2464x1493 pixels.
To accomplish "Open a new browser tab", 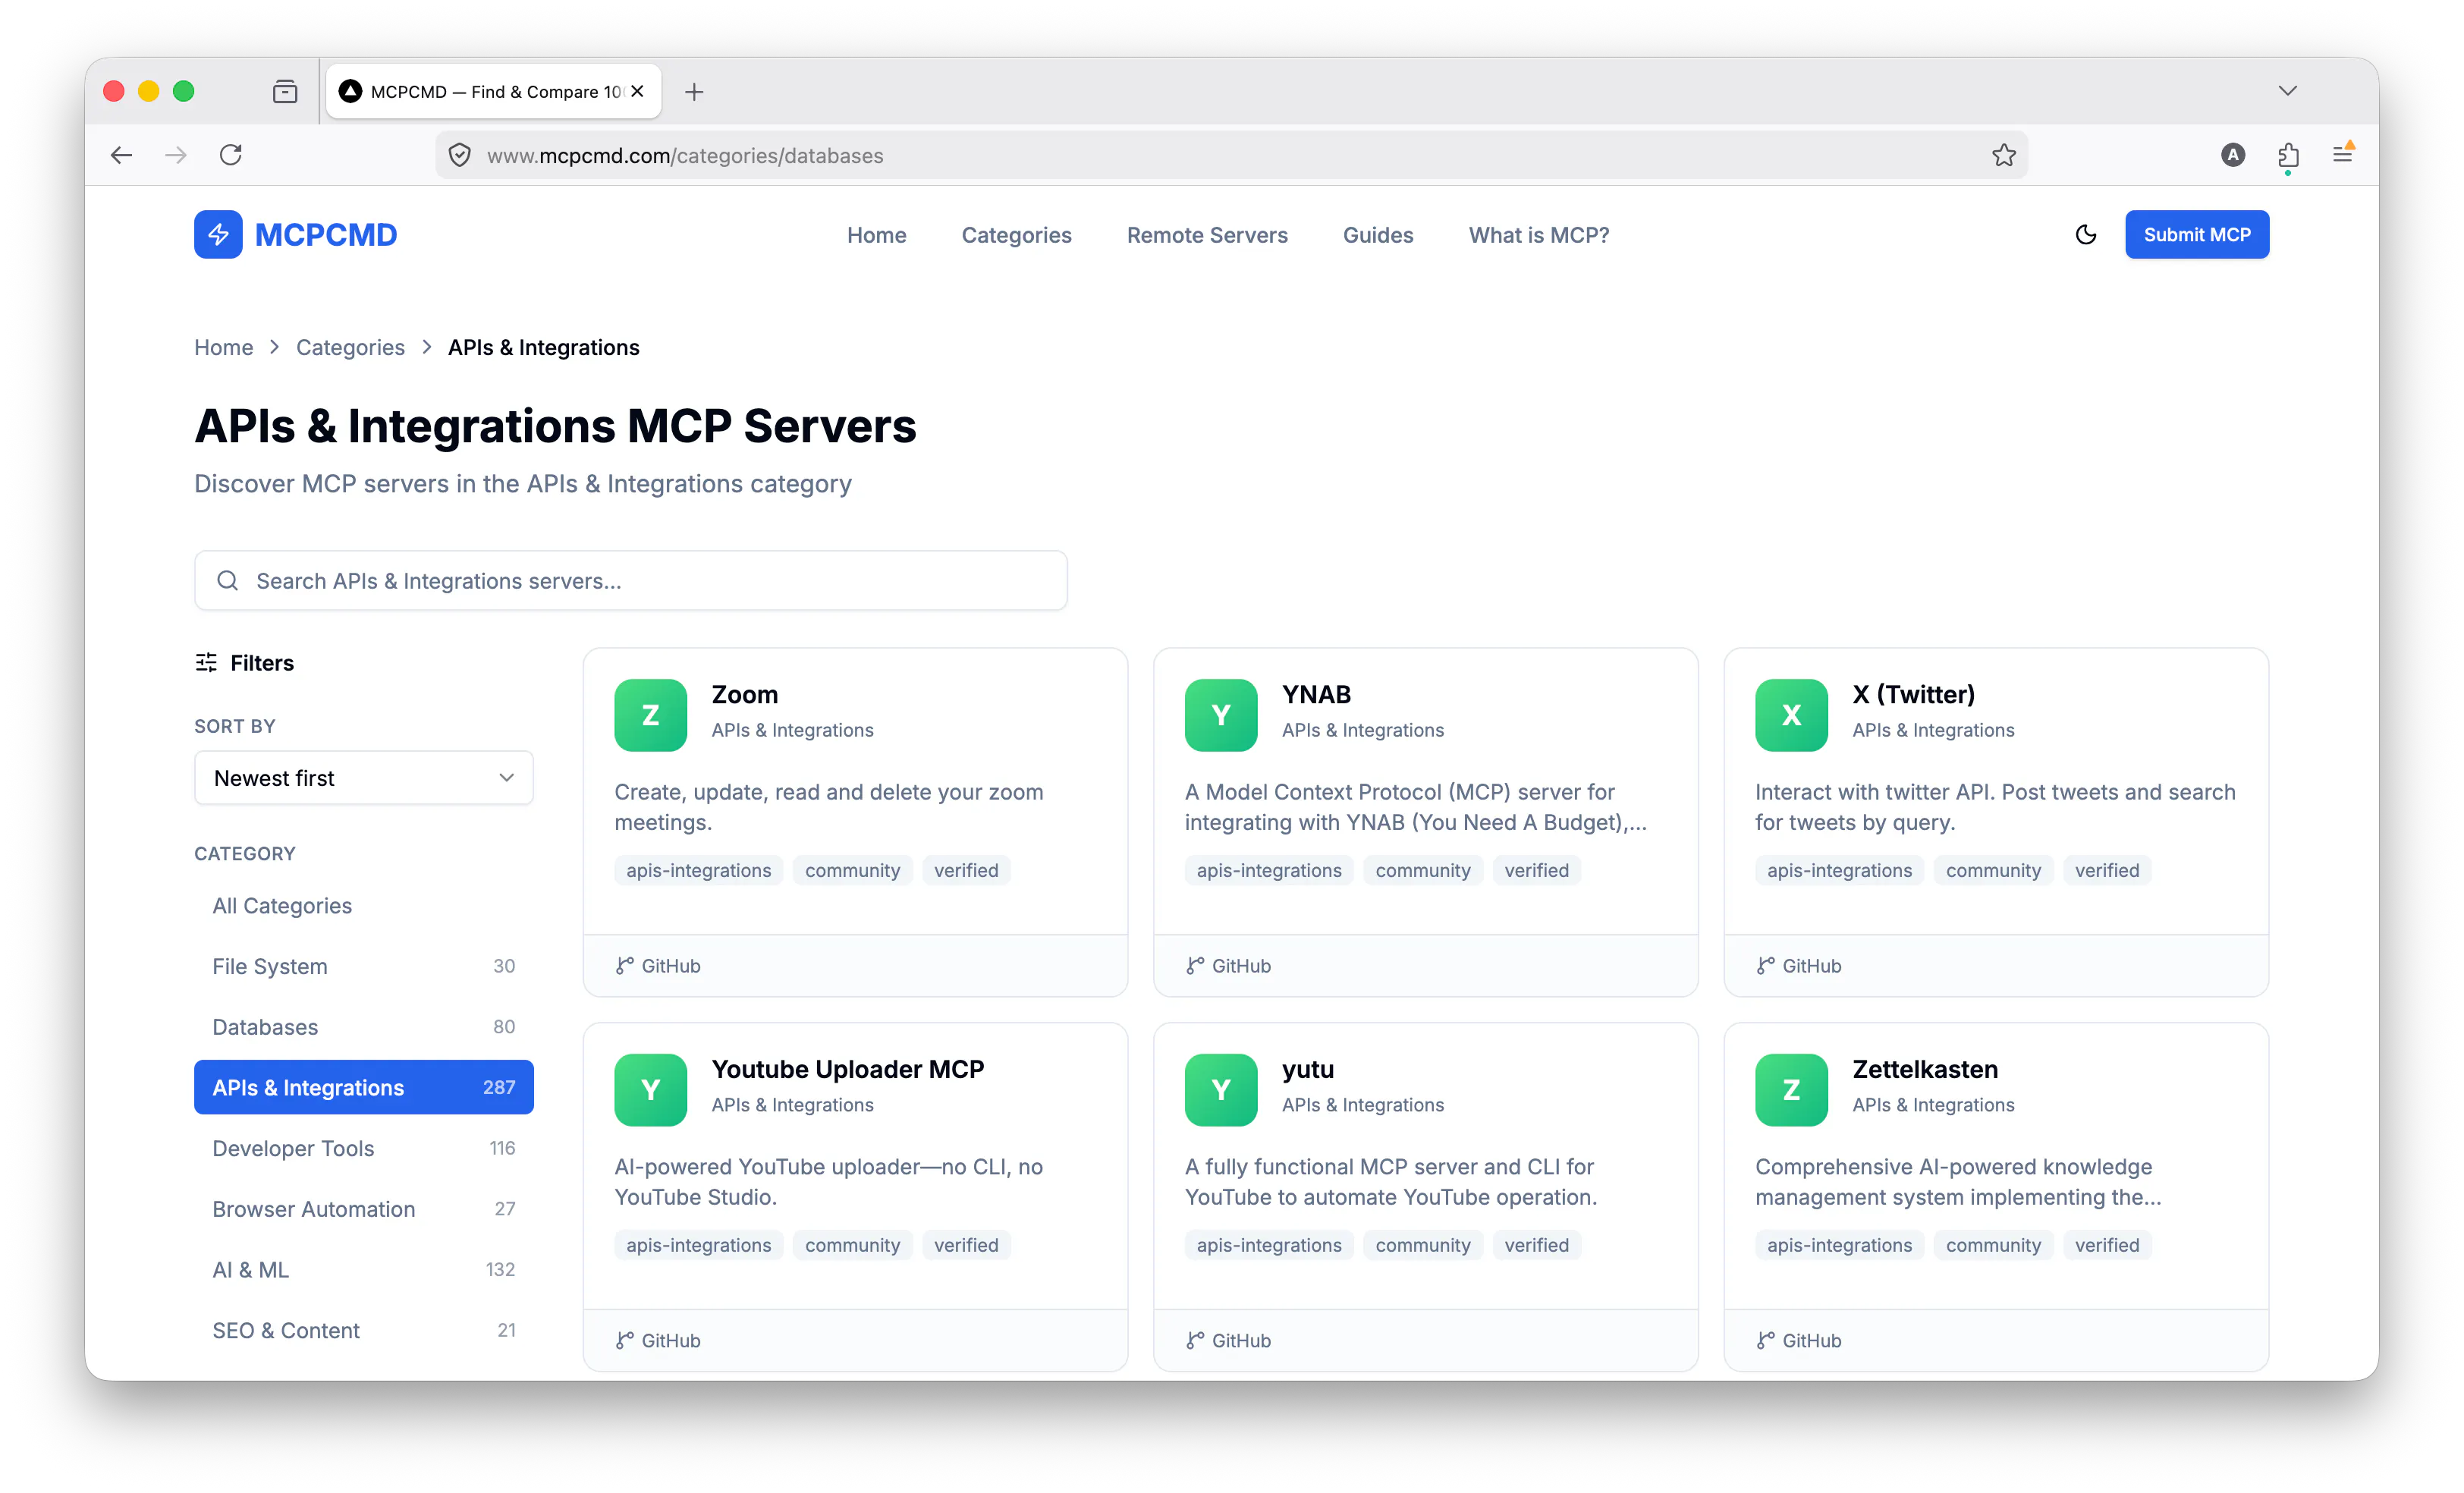I will pos(694,92).
